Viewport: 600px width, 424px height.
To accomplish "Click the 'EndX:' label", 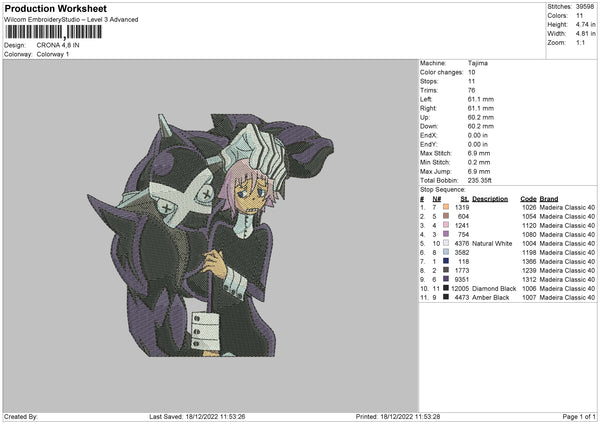I will (x=428, y=135).
